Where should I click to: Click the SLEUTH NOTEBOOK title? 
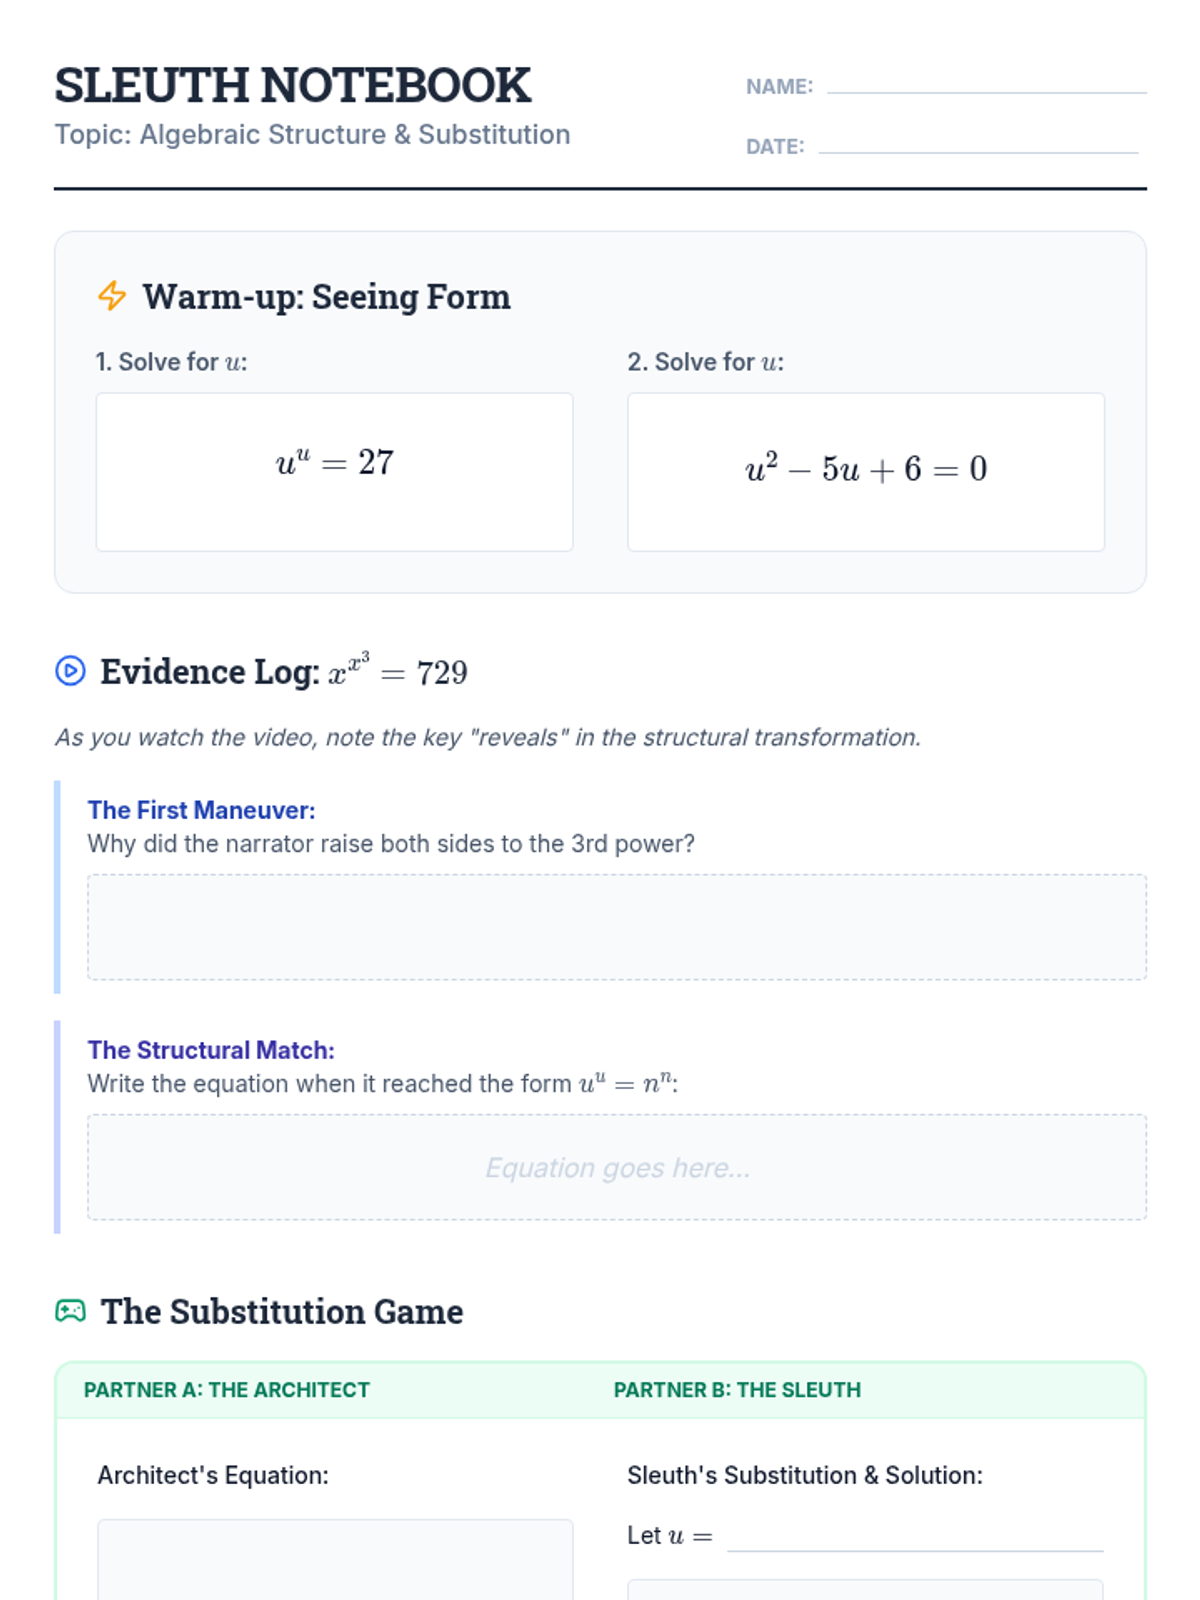[292, 85]
